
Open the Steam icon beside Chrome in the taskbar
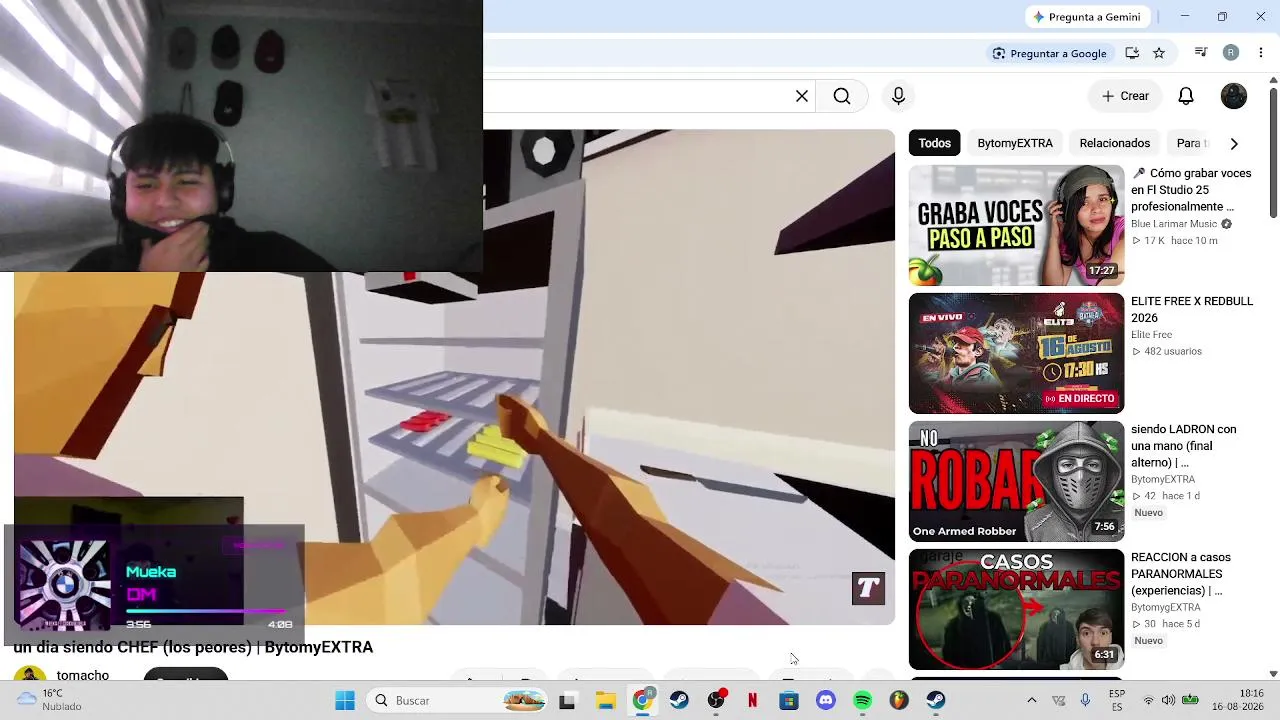[679, 700]
